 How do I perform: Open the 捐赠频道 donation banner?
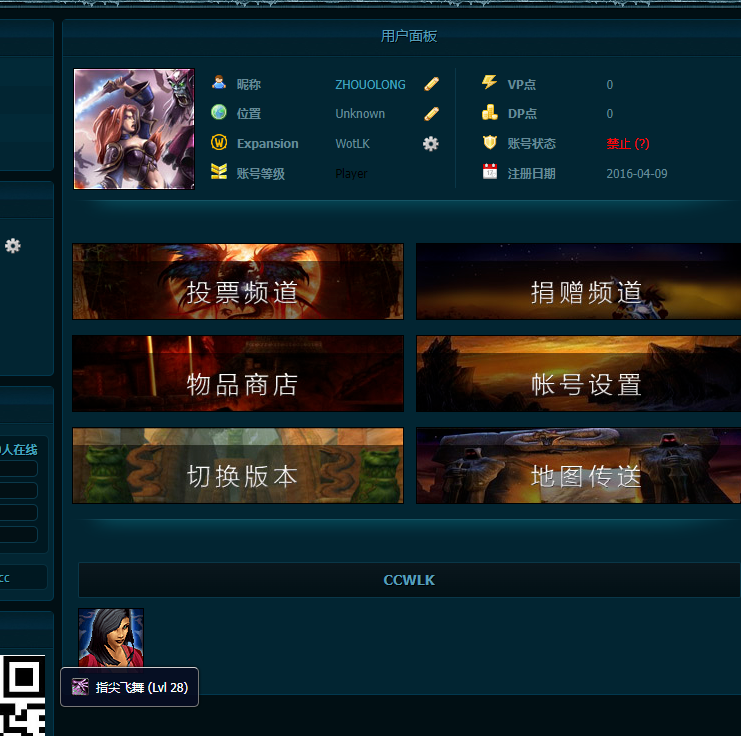[578, 282]
